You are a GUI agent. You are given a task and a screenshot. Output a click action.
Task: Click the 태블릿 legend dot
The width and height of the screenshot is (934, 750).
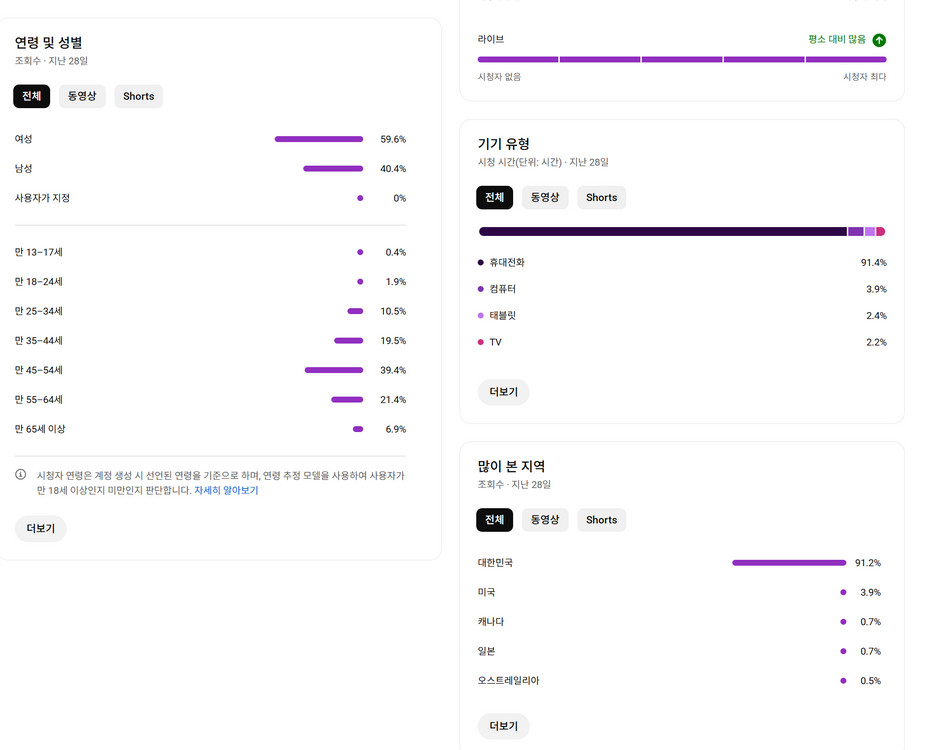coord(481,315)
